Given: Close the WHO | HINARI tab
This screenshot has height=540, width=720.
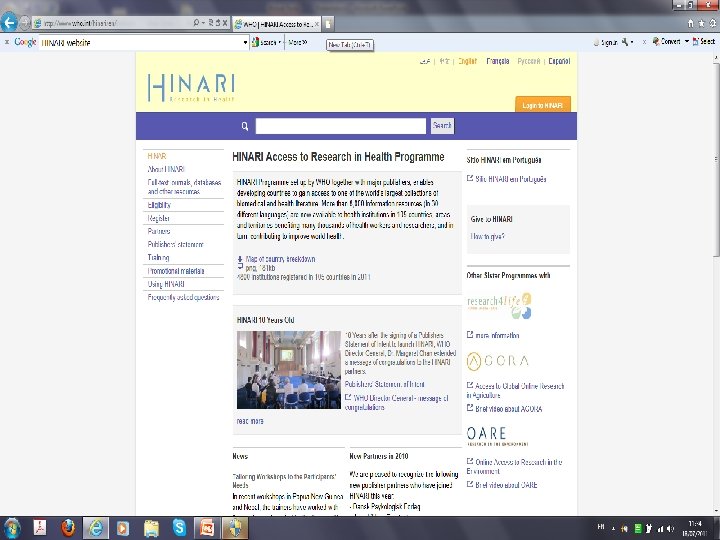Looking at the screenshot, I should [x=317, y=24].
